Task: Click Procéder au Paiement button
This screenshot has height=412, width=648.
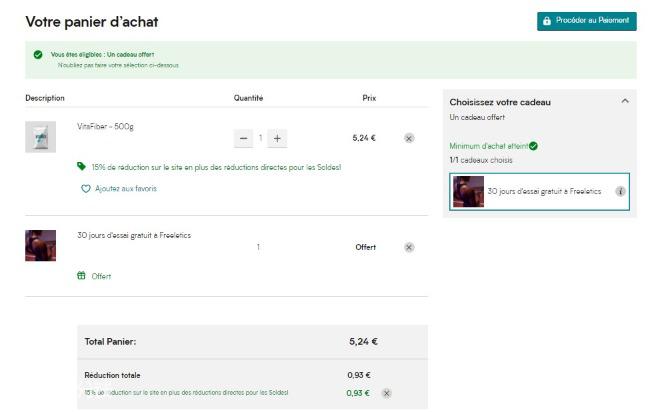Action: point(587,21)
